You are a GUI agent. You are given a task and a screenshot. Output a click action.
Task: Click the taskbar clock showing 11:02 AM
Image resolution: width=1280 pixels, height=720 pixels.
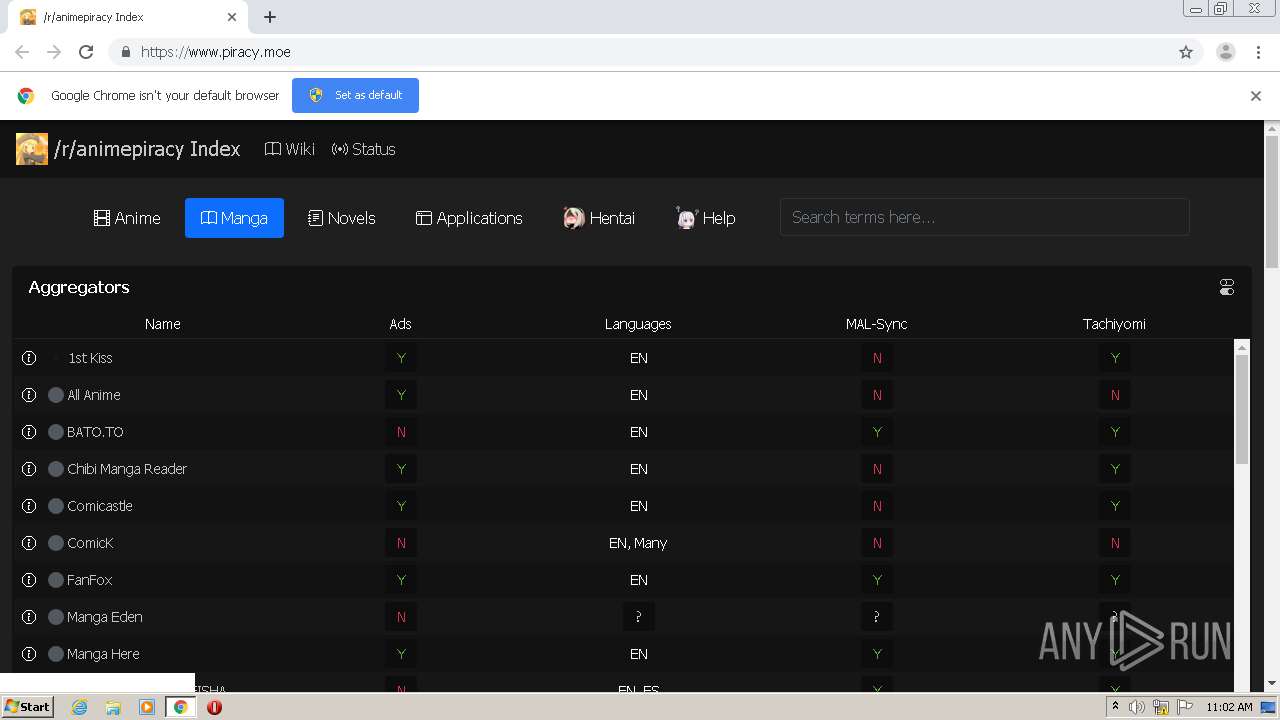pyautogui.click(x=1229, y=707)
